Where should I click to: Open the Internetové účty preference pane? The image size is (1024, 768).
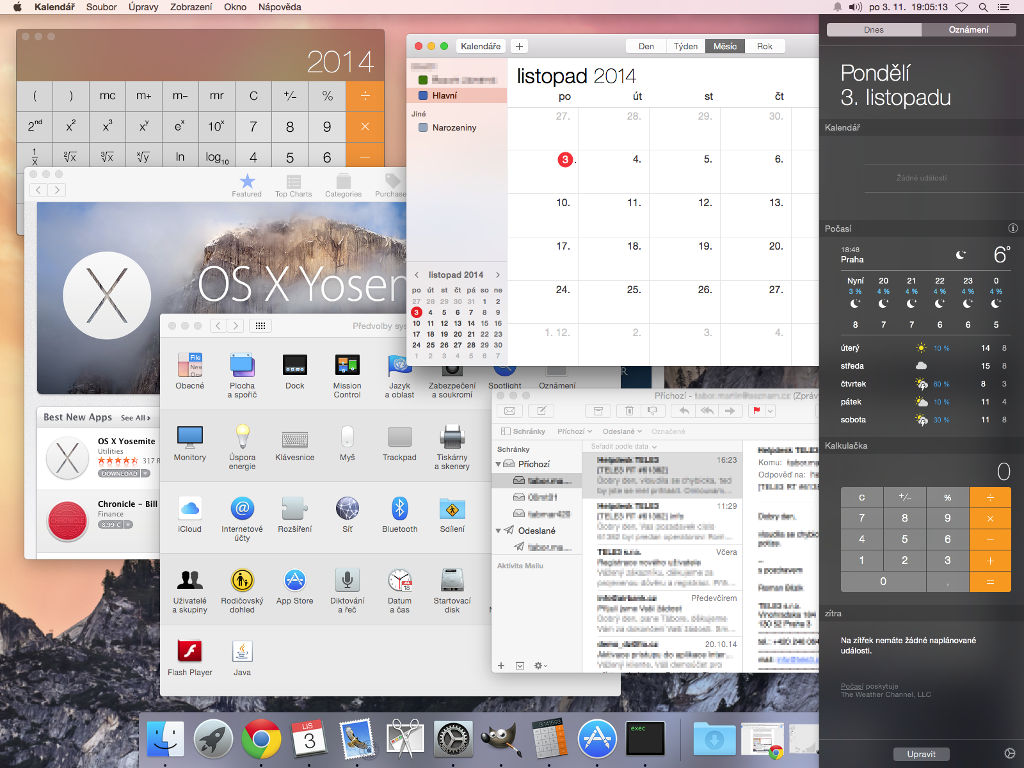242,519
